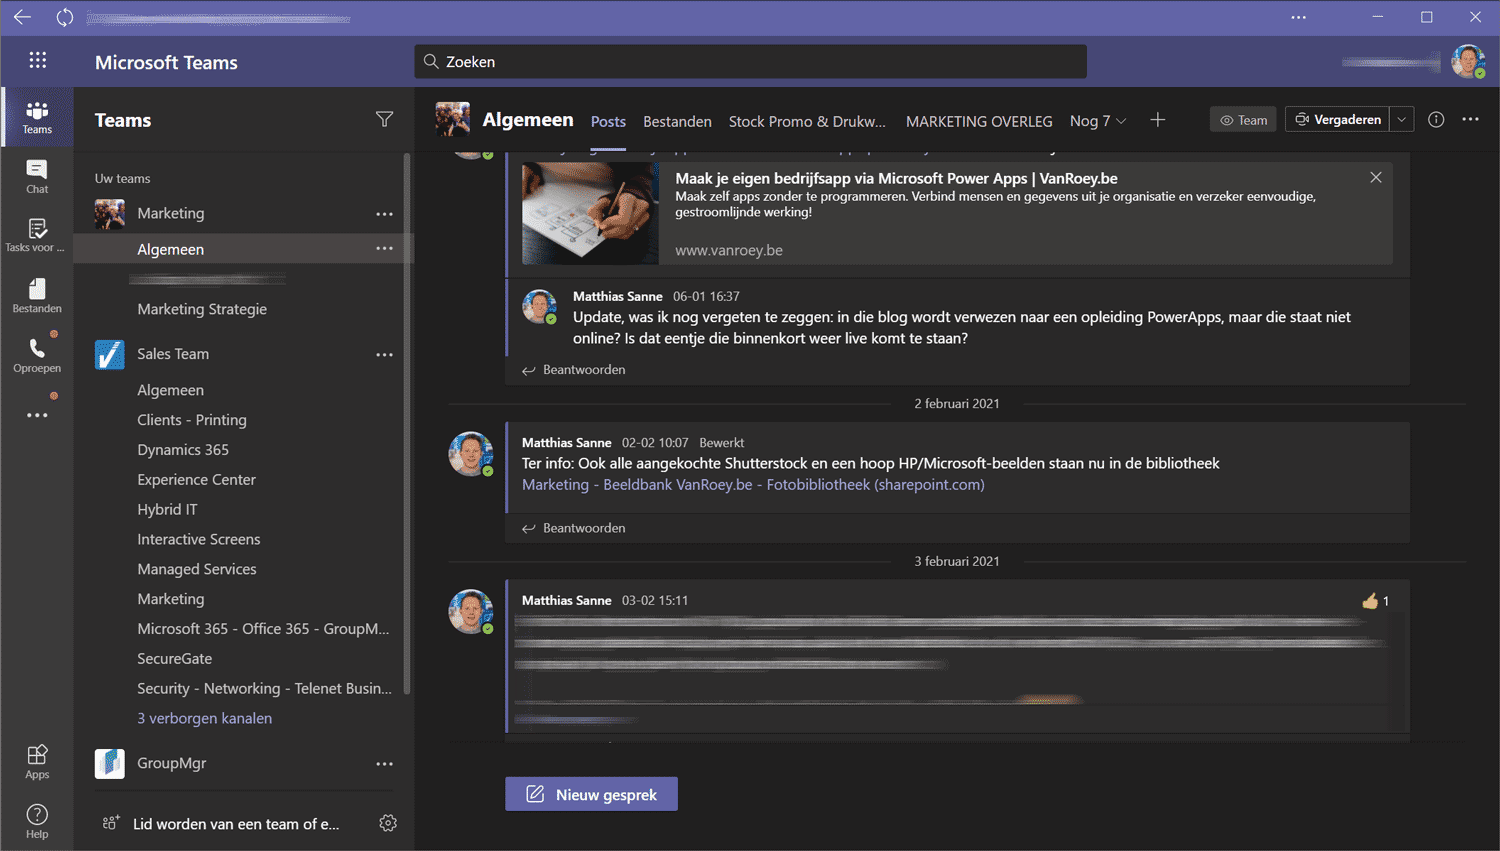Open more options for Marketing team
Viewport: 1500px width, 851px height.
385,214
